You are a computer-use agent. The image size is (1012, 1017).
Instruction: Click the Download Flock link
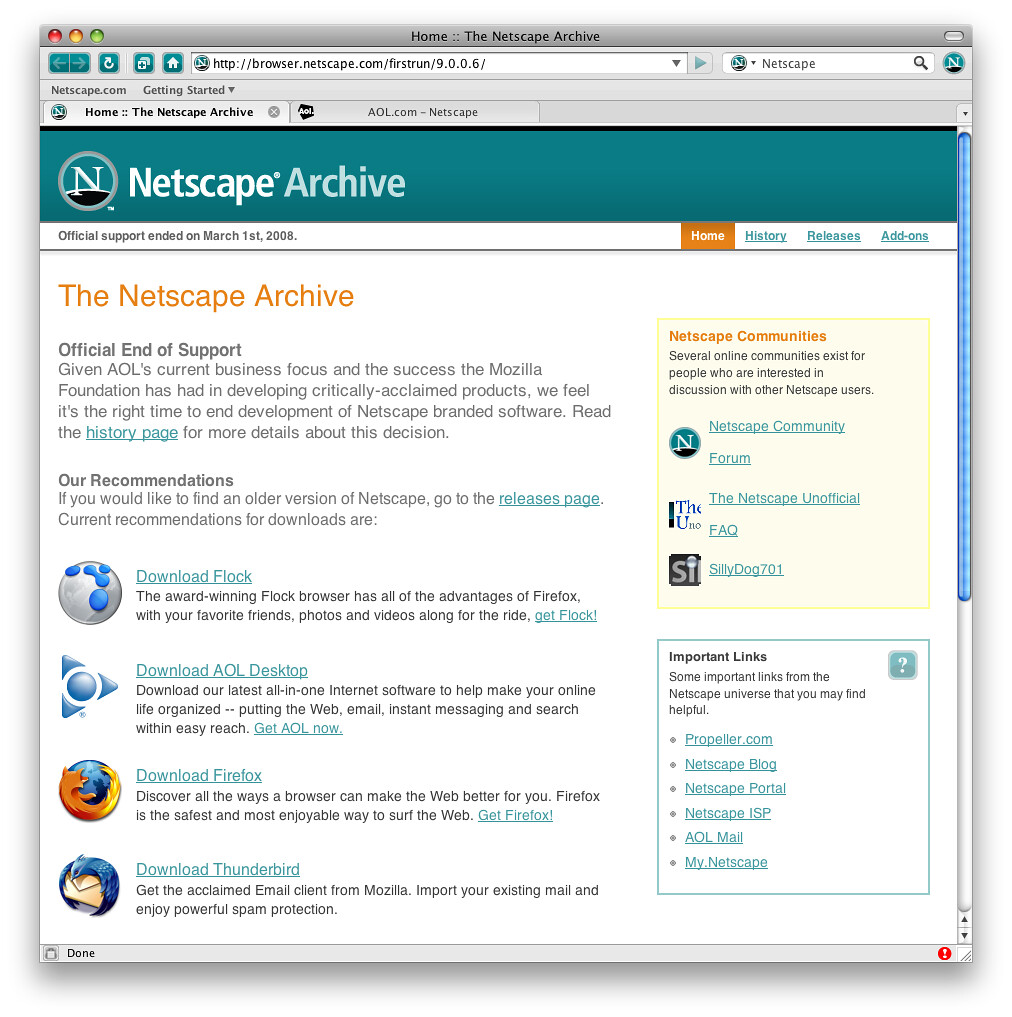point(193,576)
